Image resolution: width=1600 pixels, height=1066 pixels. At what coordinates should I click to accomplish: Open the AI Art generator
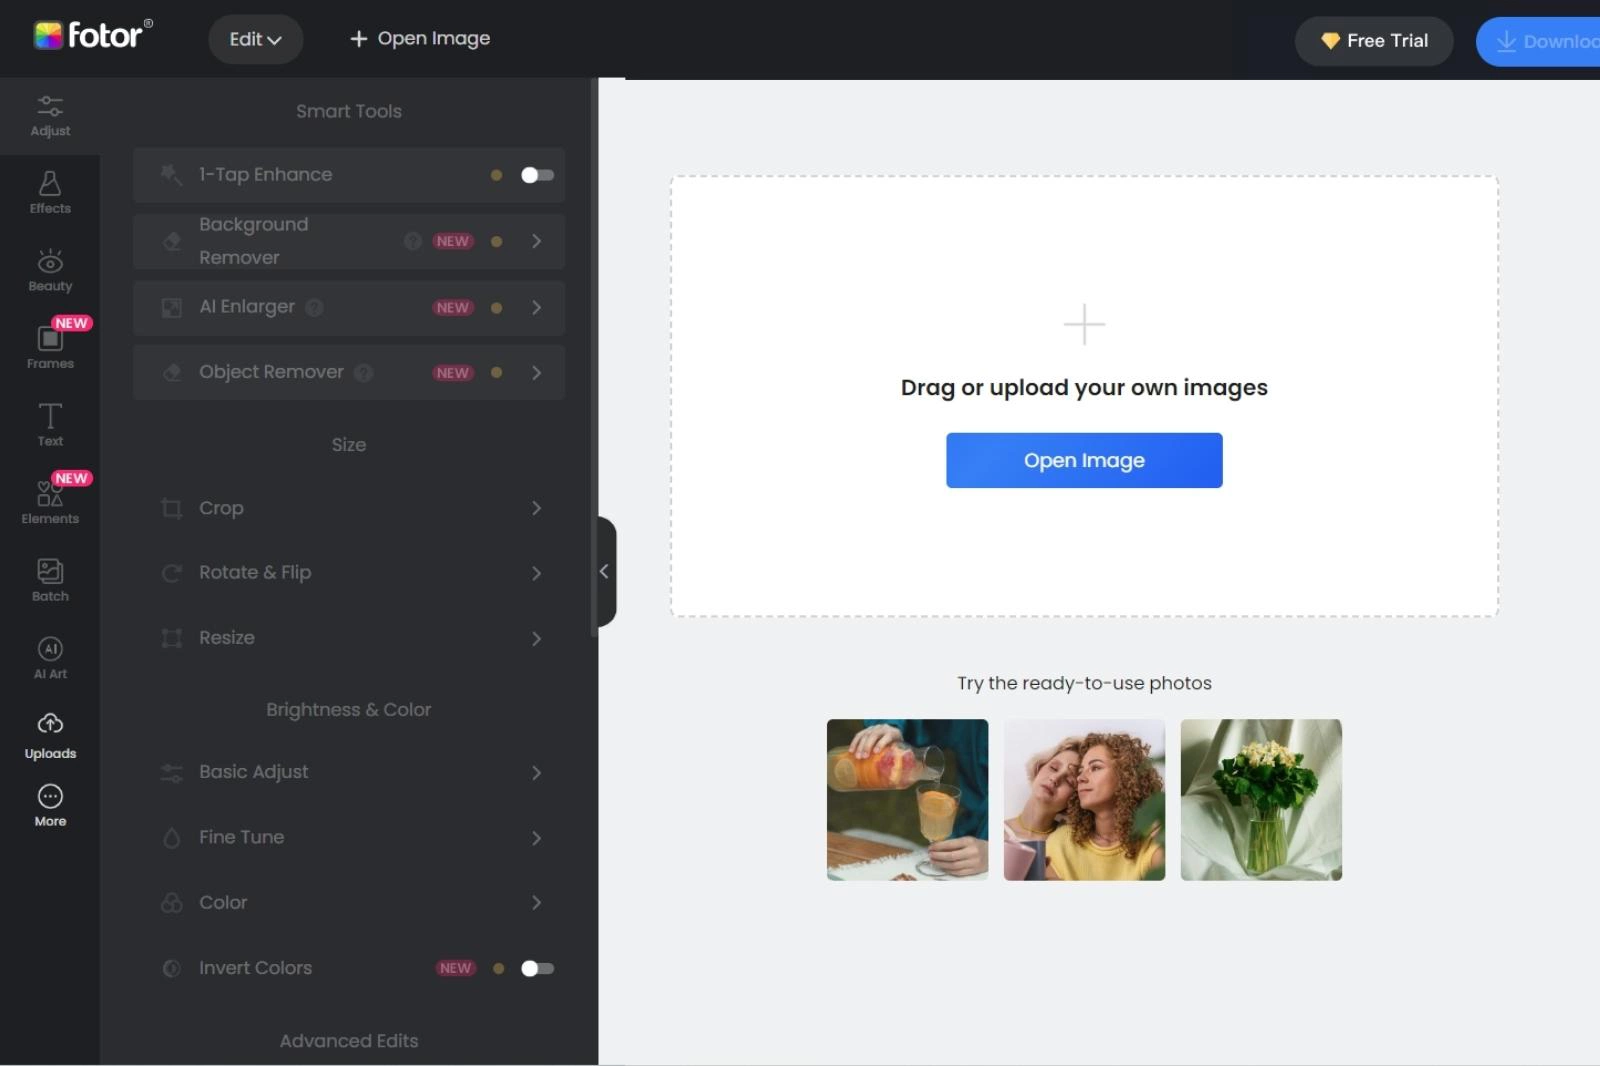tap(49, 657)
